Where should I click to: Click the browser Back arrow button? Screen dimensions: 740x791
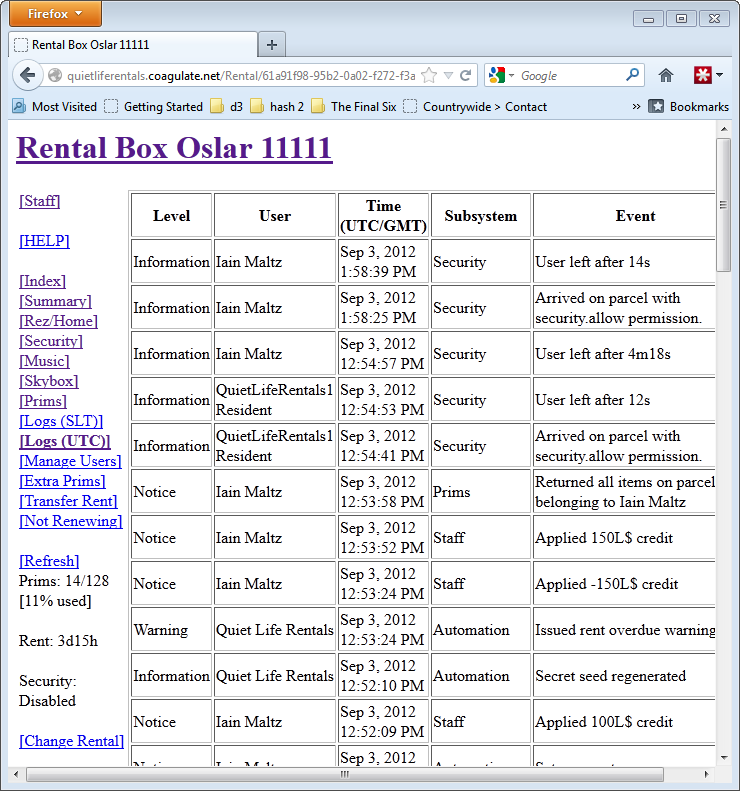[28, 75]
